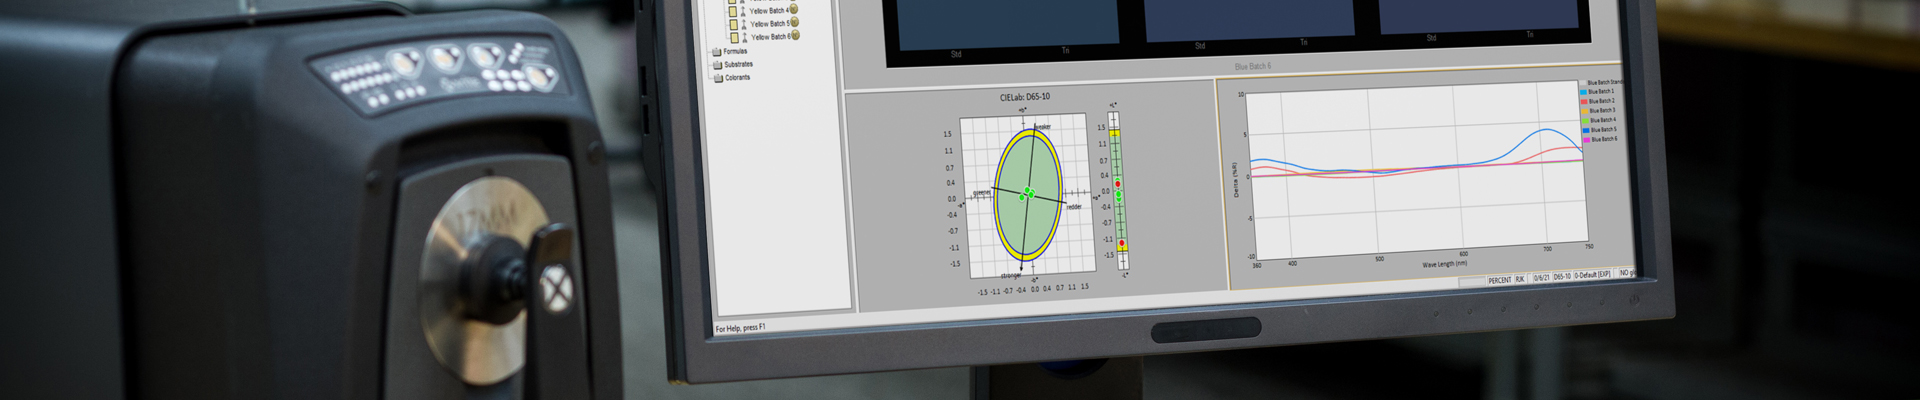Screen dimensions: 1920x400
Task: Open the Substrates folder icon
Action: (x=717, y=65)
